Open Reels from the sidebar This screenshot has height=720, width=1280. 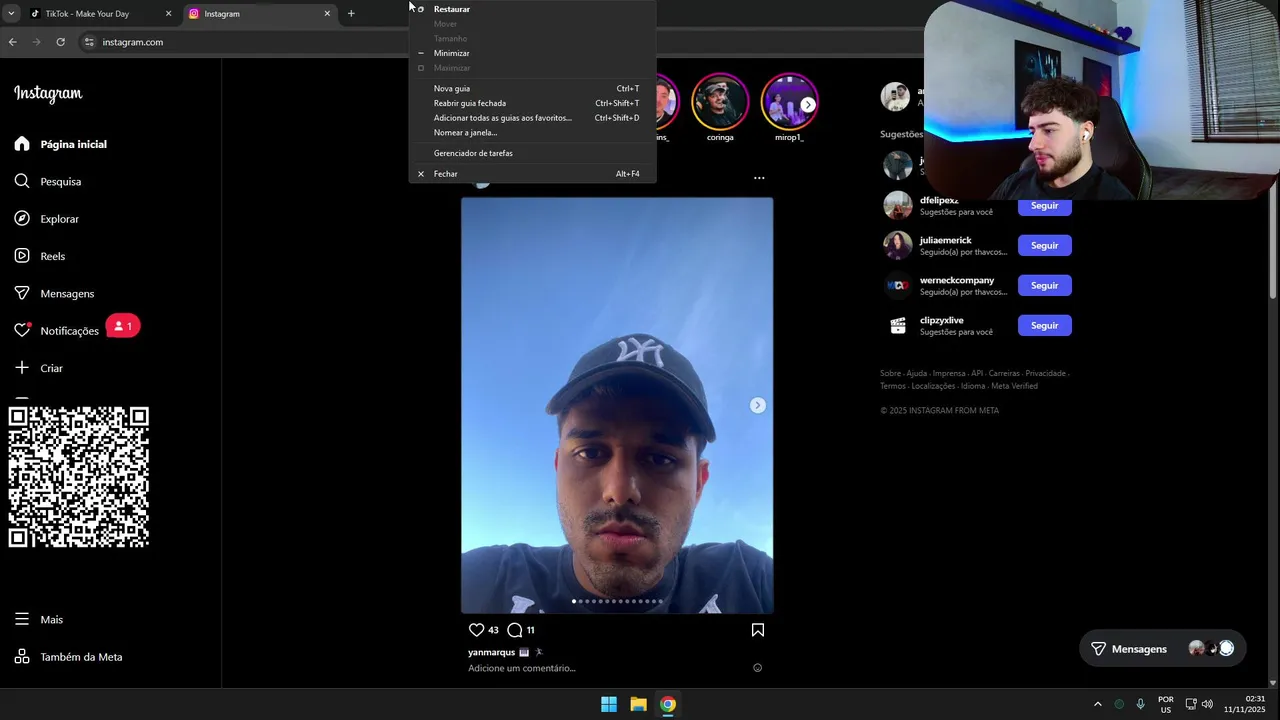point(40,256)
